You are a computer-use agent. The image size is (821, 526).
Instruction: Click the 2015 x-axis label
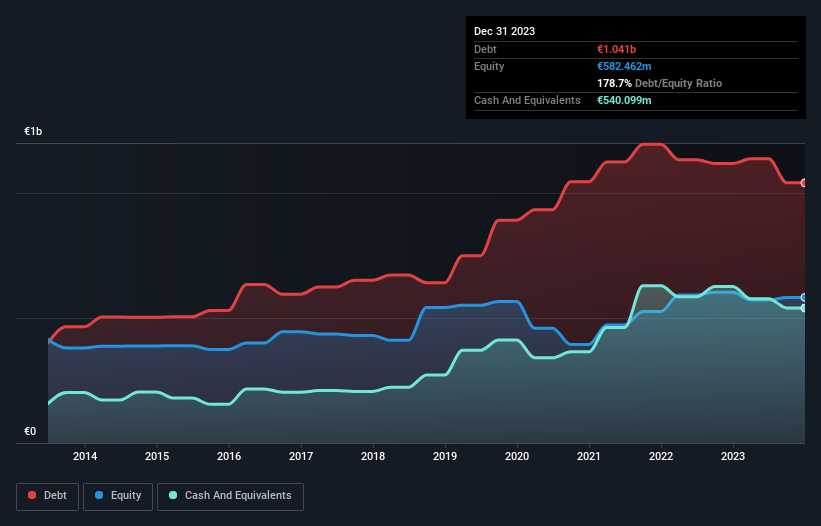point(157,456)
